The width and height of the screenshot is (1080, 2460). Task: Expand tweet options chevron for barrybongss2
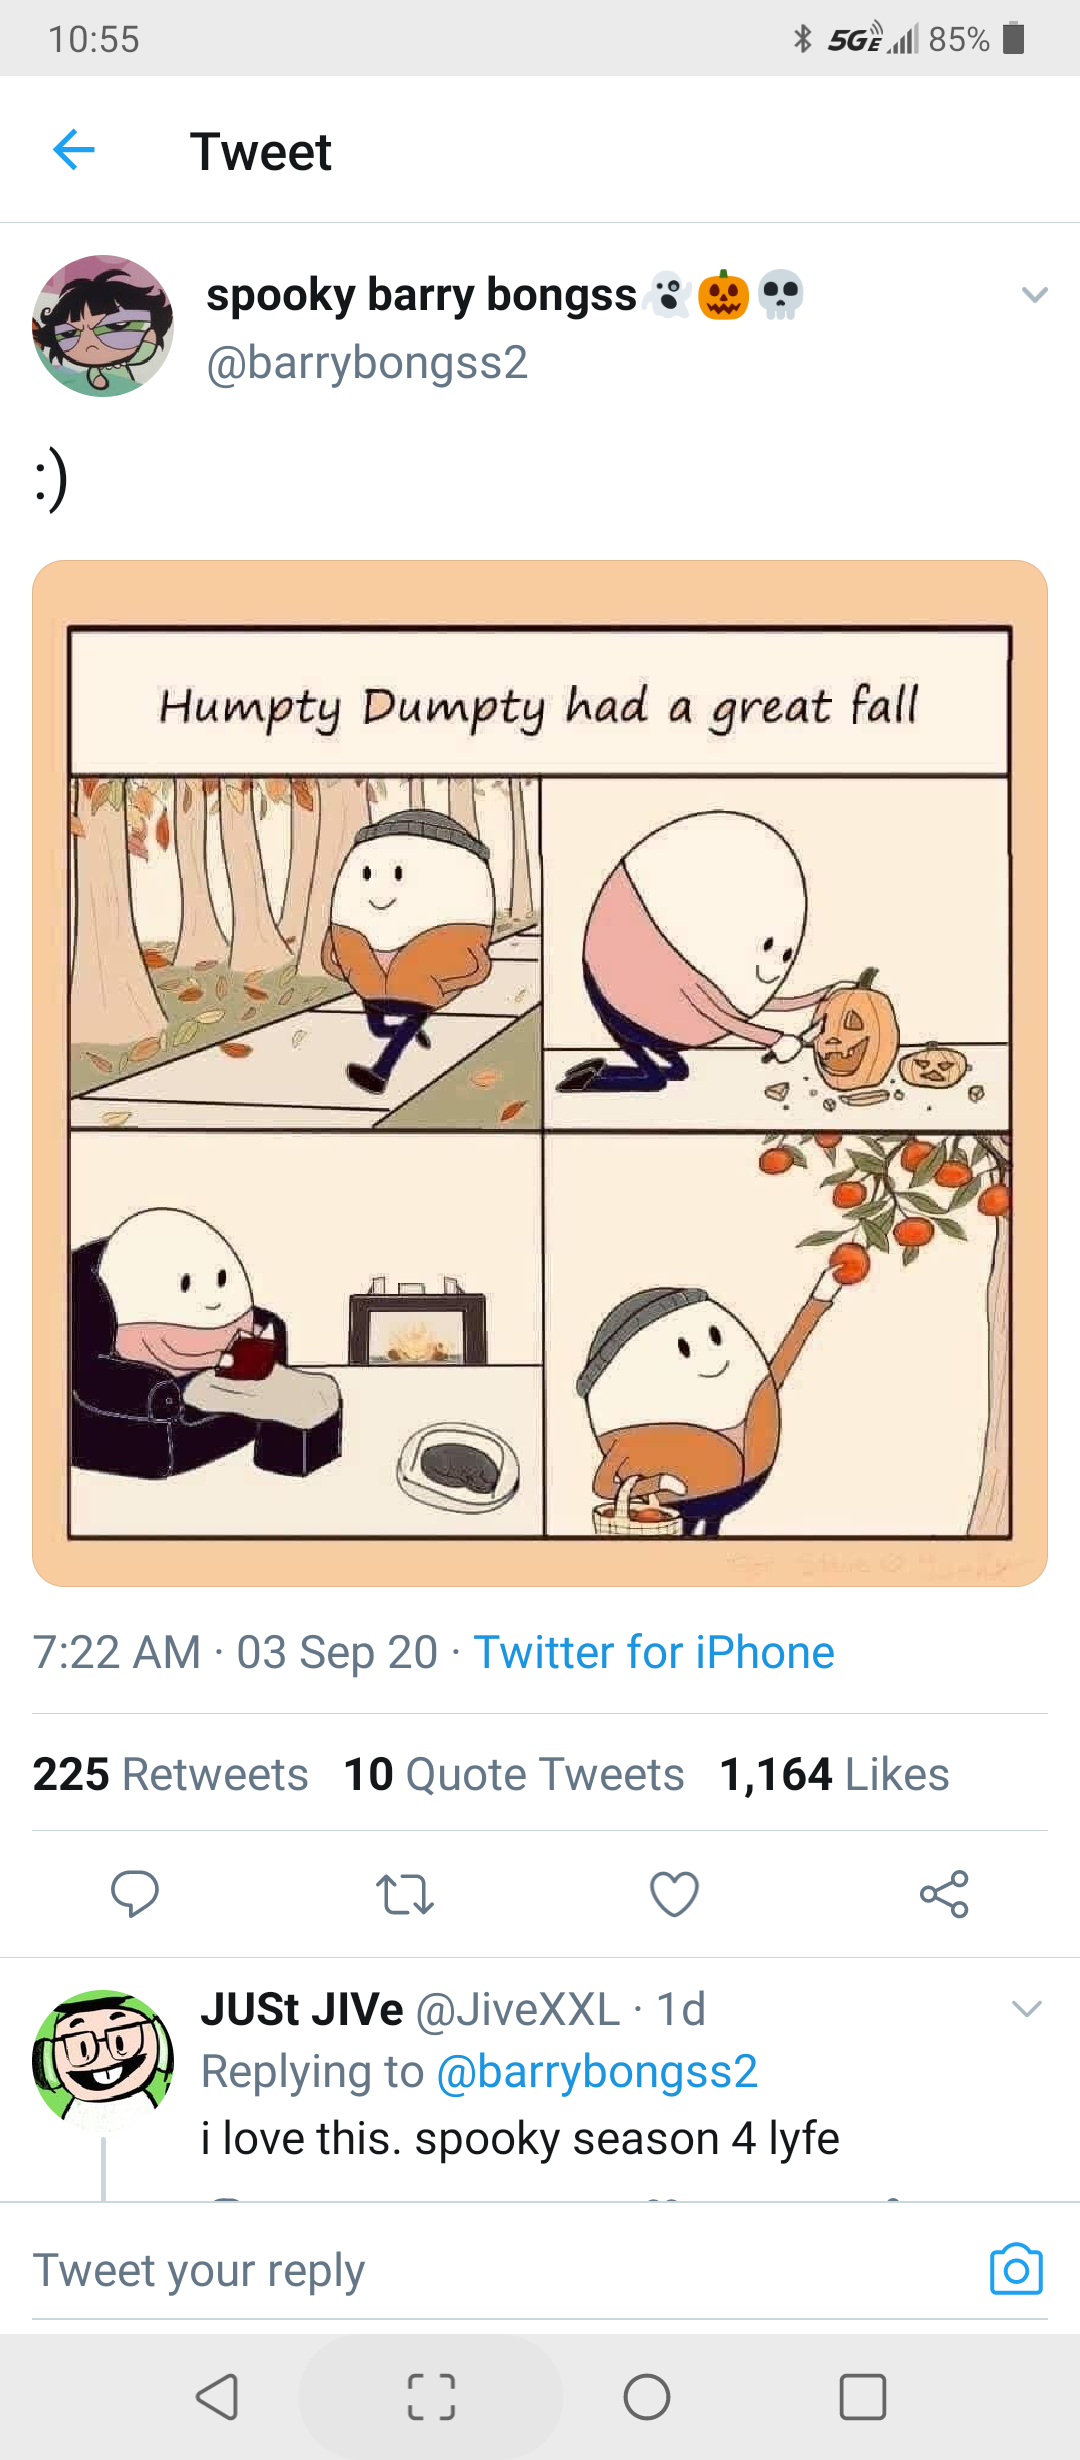click(x=1034, y=295)
